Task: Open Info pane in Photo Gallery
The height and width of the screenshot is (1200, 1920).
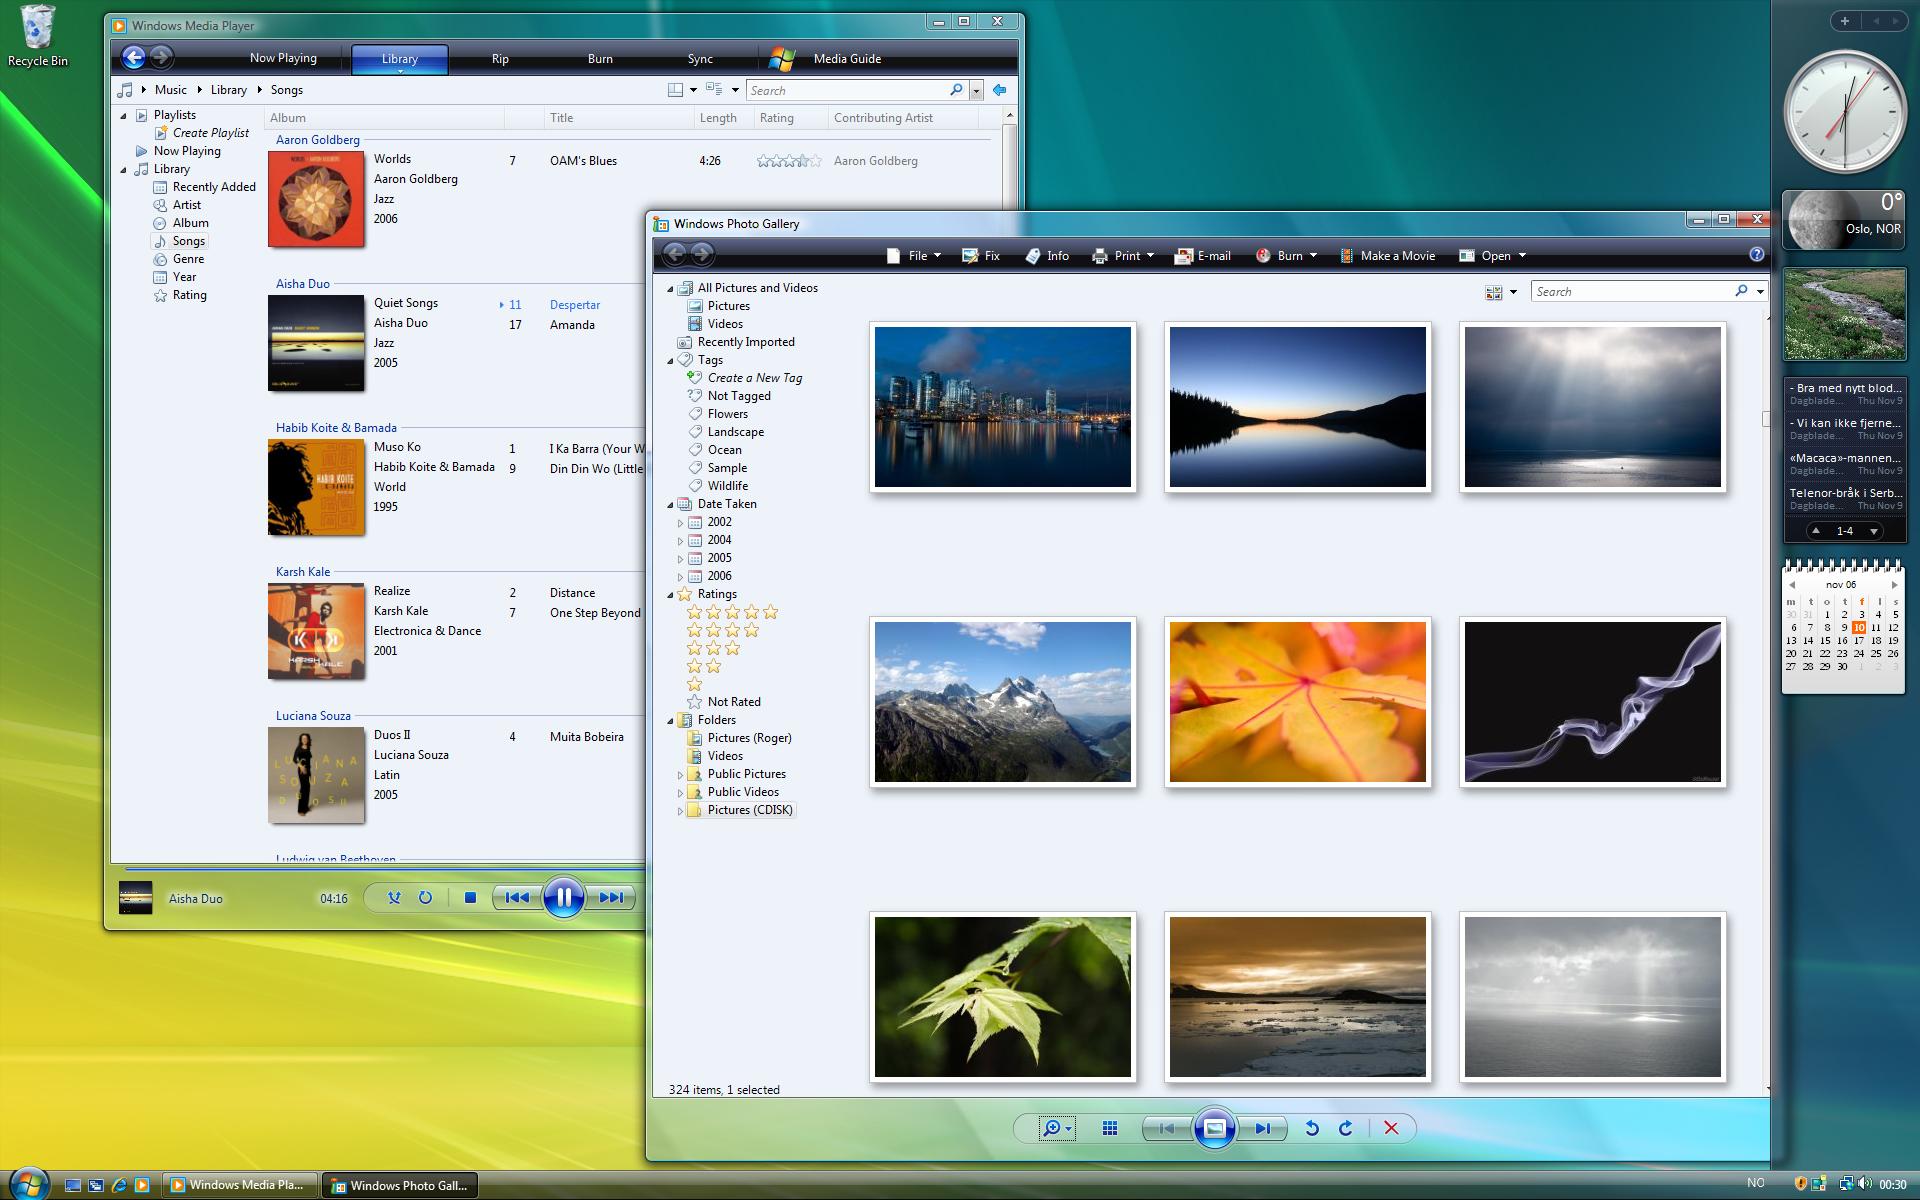Action: 1047,256
